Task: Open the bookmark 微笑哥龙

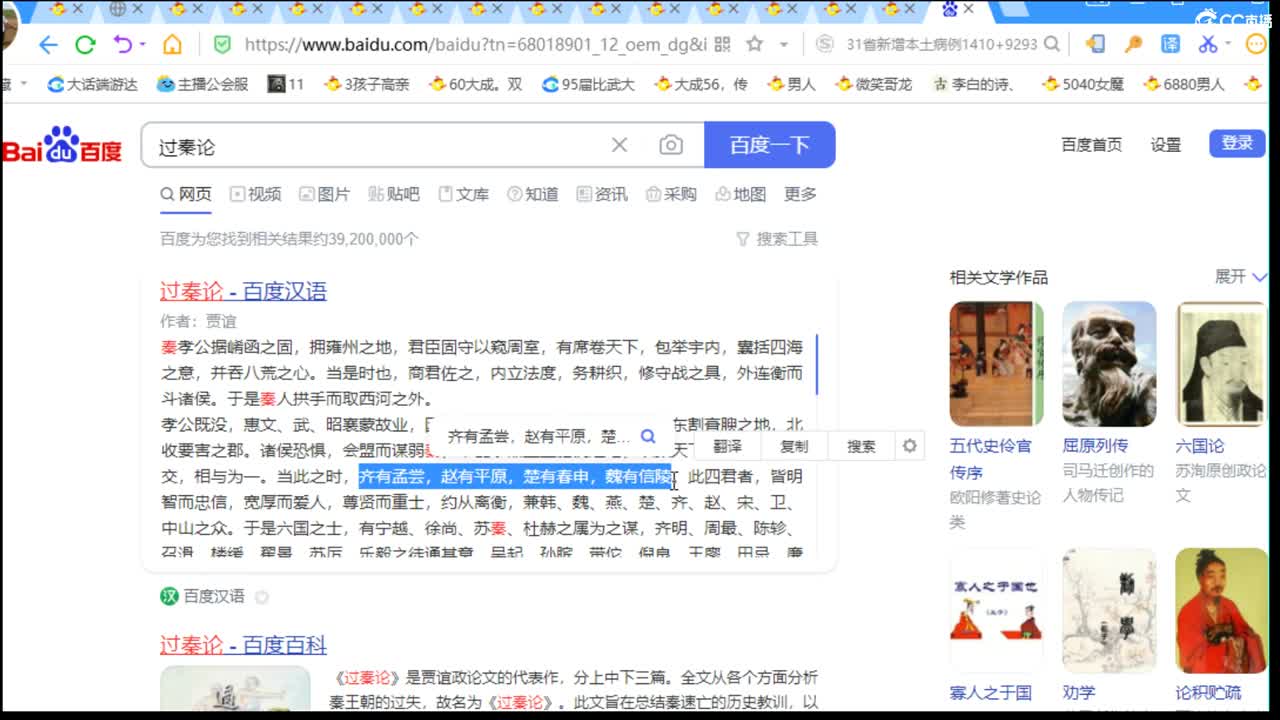Action: [x=873, y=84]
